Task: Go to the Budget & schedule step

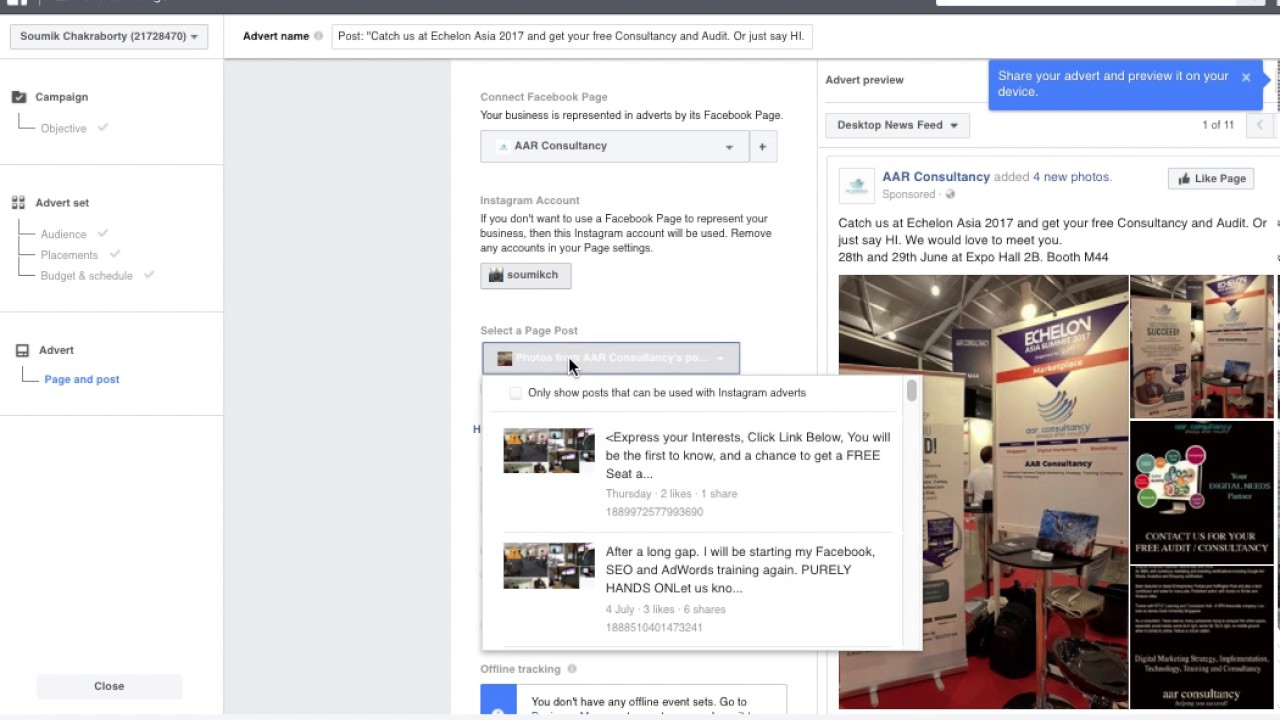Action: tap(87, 276)
